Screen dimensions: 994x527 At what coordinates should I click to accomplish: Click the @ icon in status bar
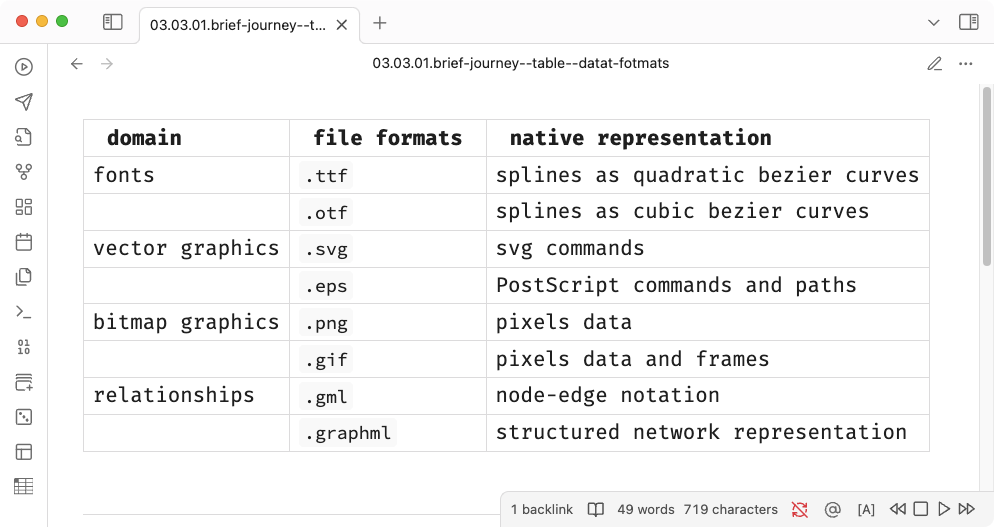(832, 509)
